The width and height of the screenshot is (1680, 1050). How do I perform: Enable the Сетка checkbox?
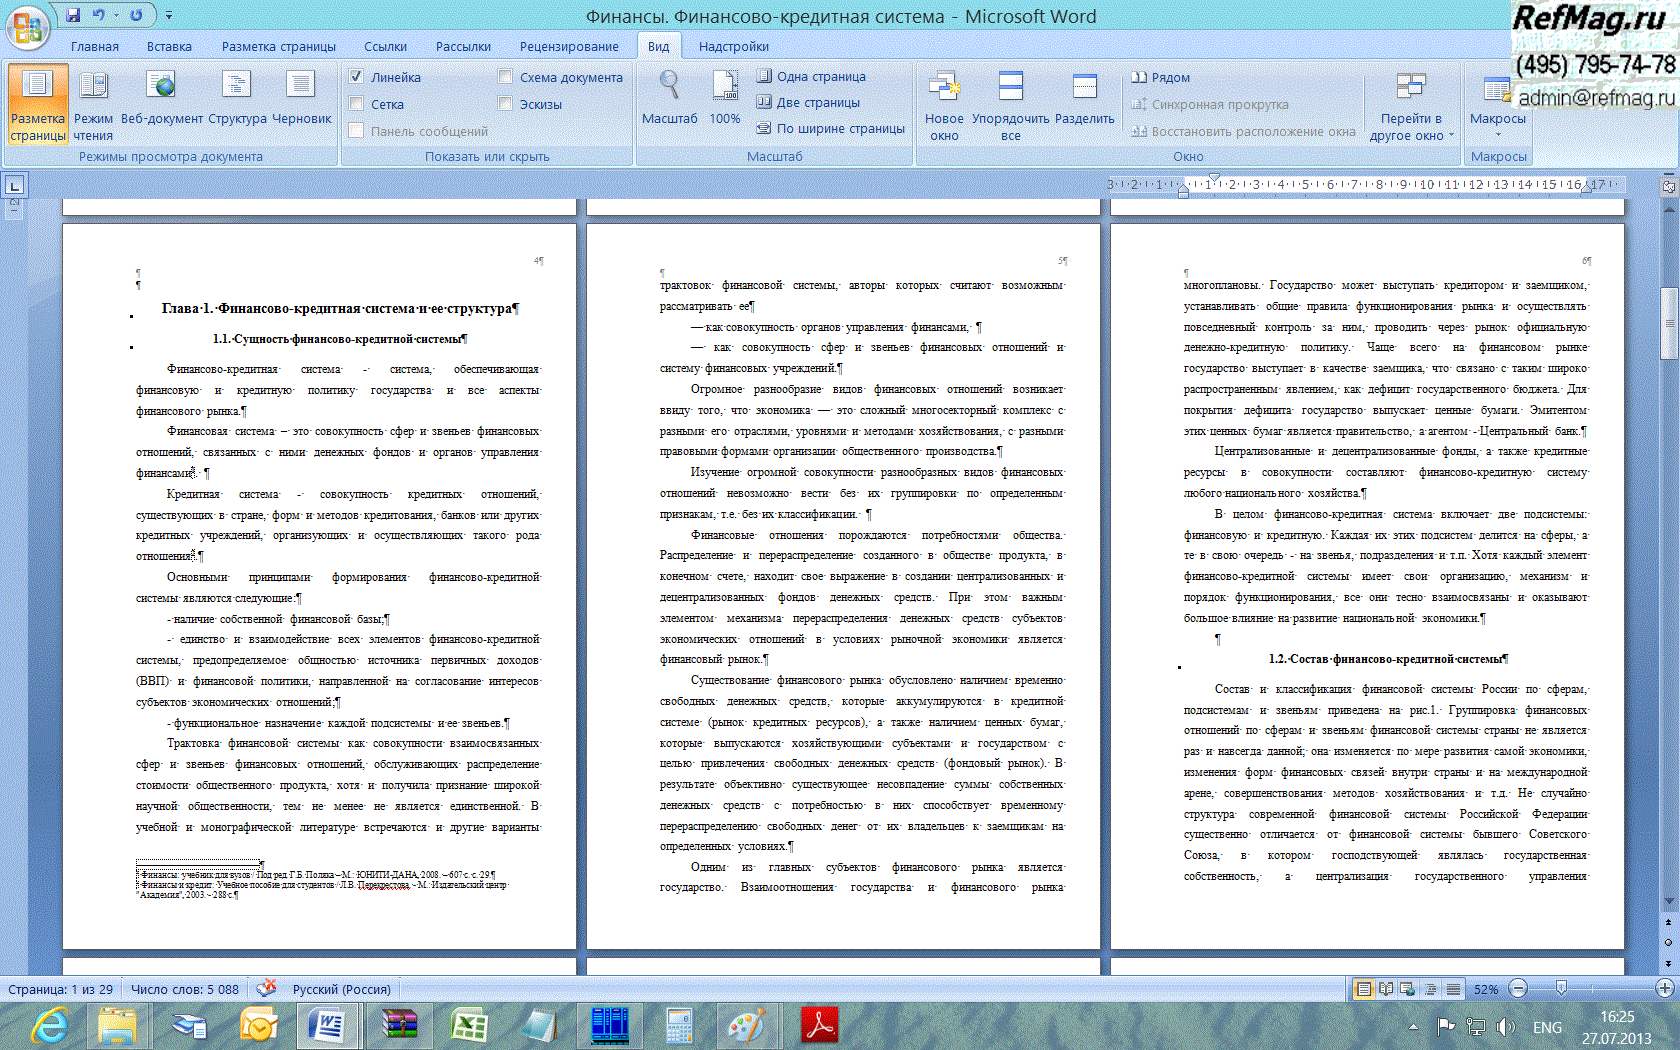click(x=356, y=104)
